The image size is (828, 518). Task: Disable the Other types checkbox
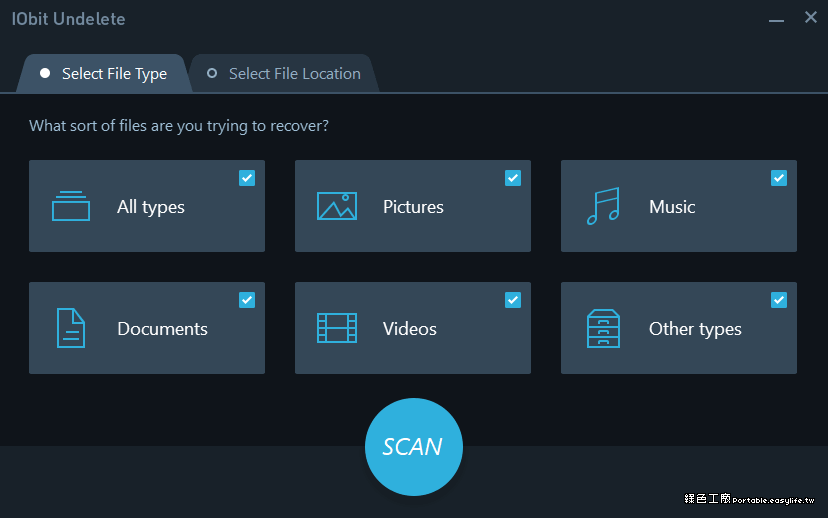tap(779, 300)
